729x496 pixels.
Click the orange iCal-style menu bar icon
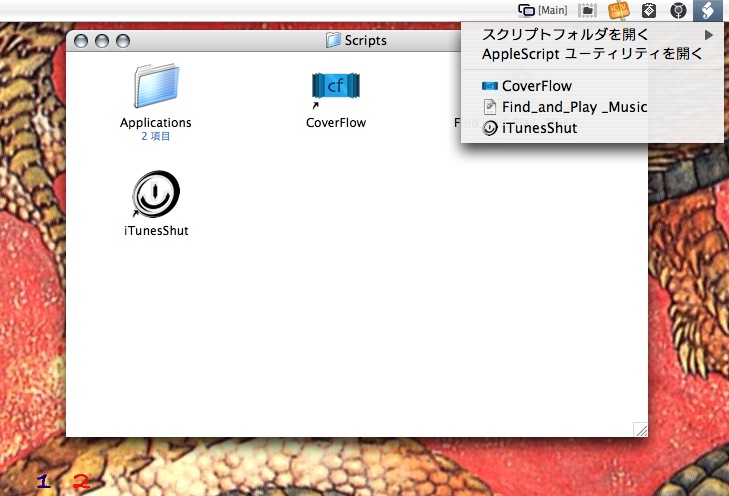click(x=619, y=10)
